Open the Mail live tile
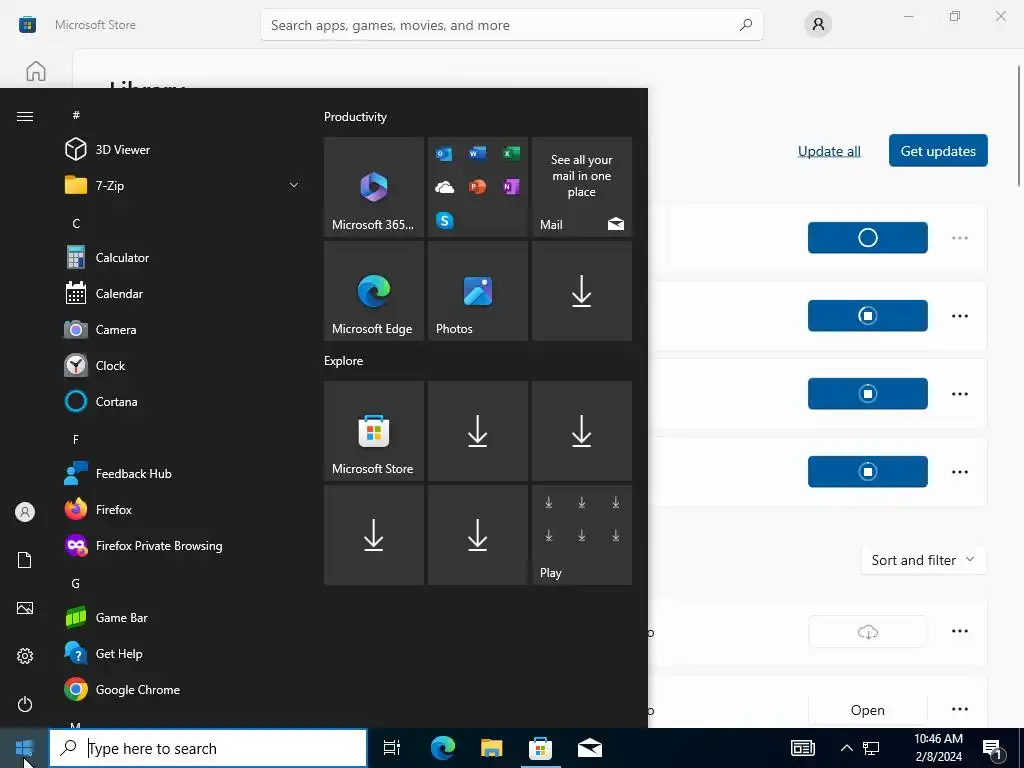The width and height of the screenshot is (1024, 768). [582, 187]
